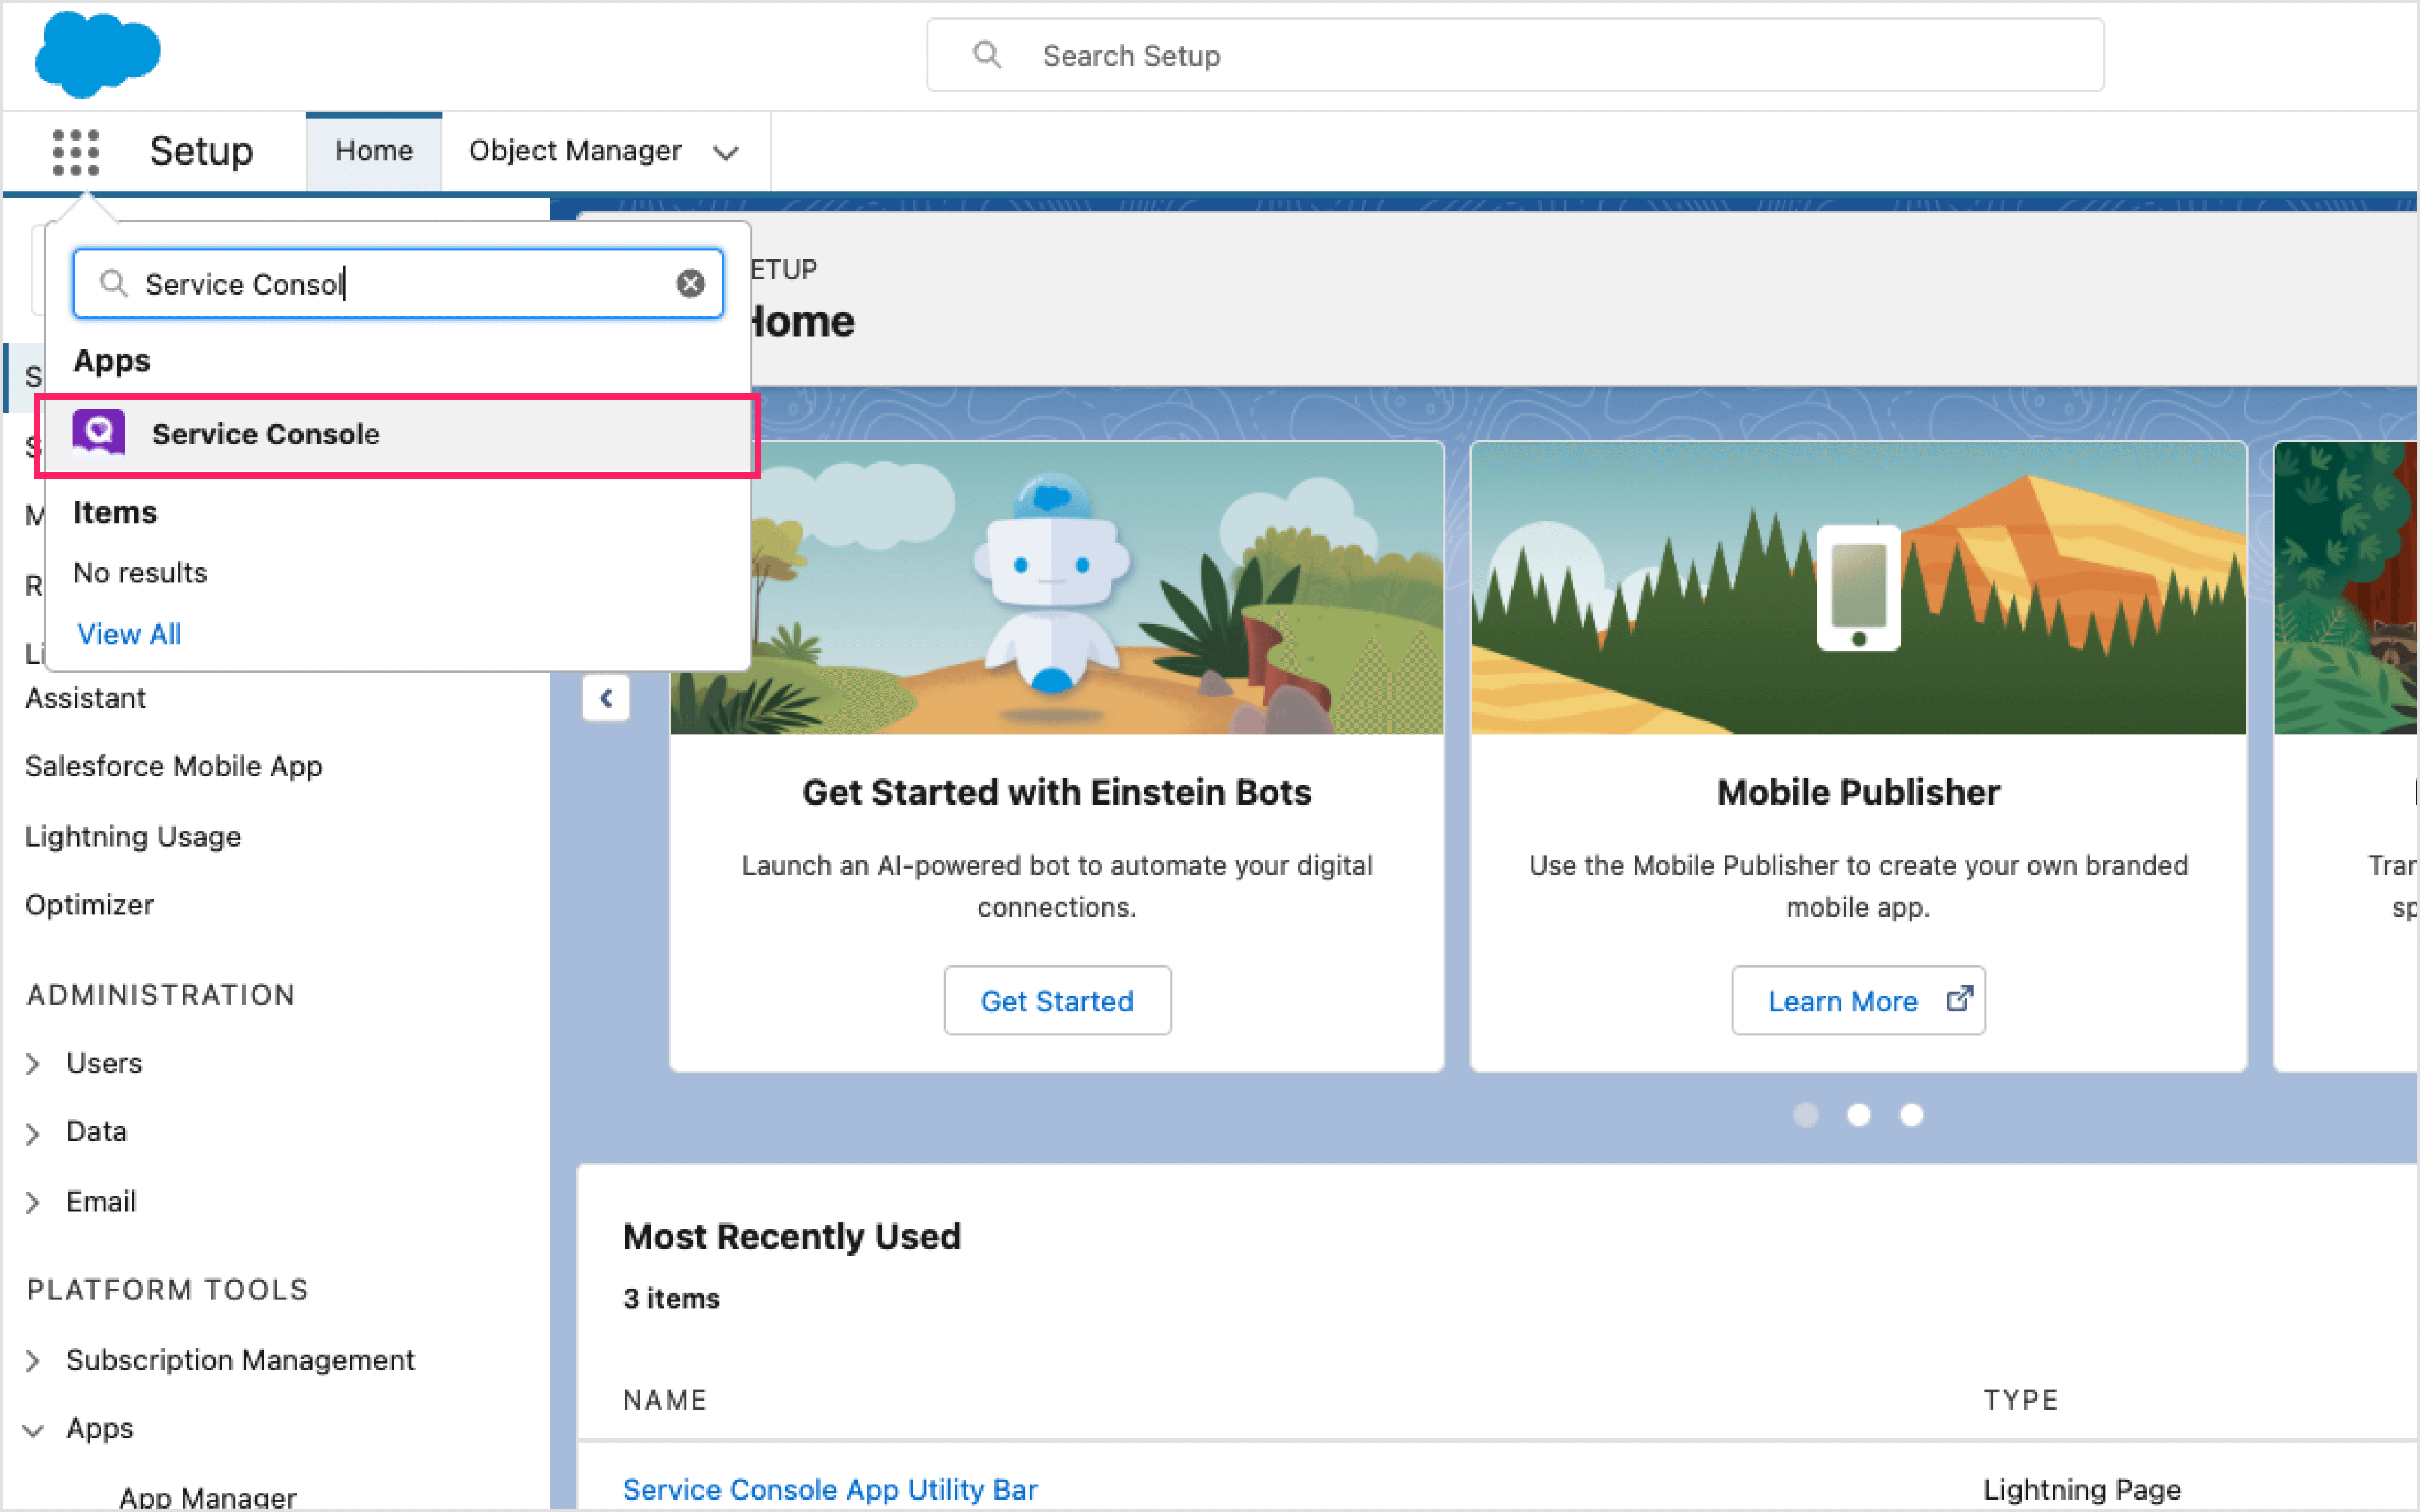Clear the Quick Find text with the X icon
Viewport: 2420px width, 1512px height.
click(691, 283)
